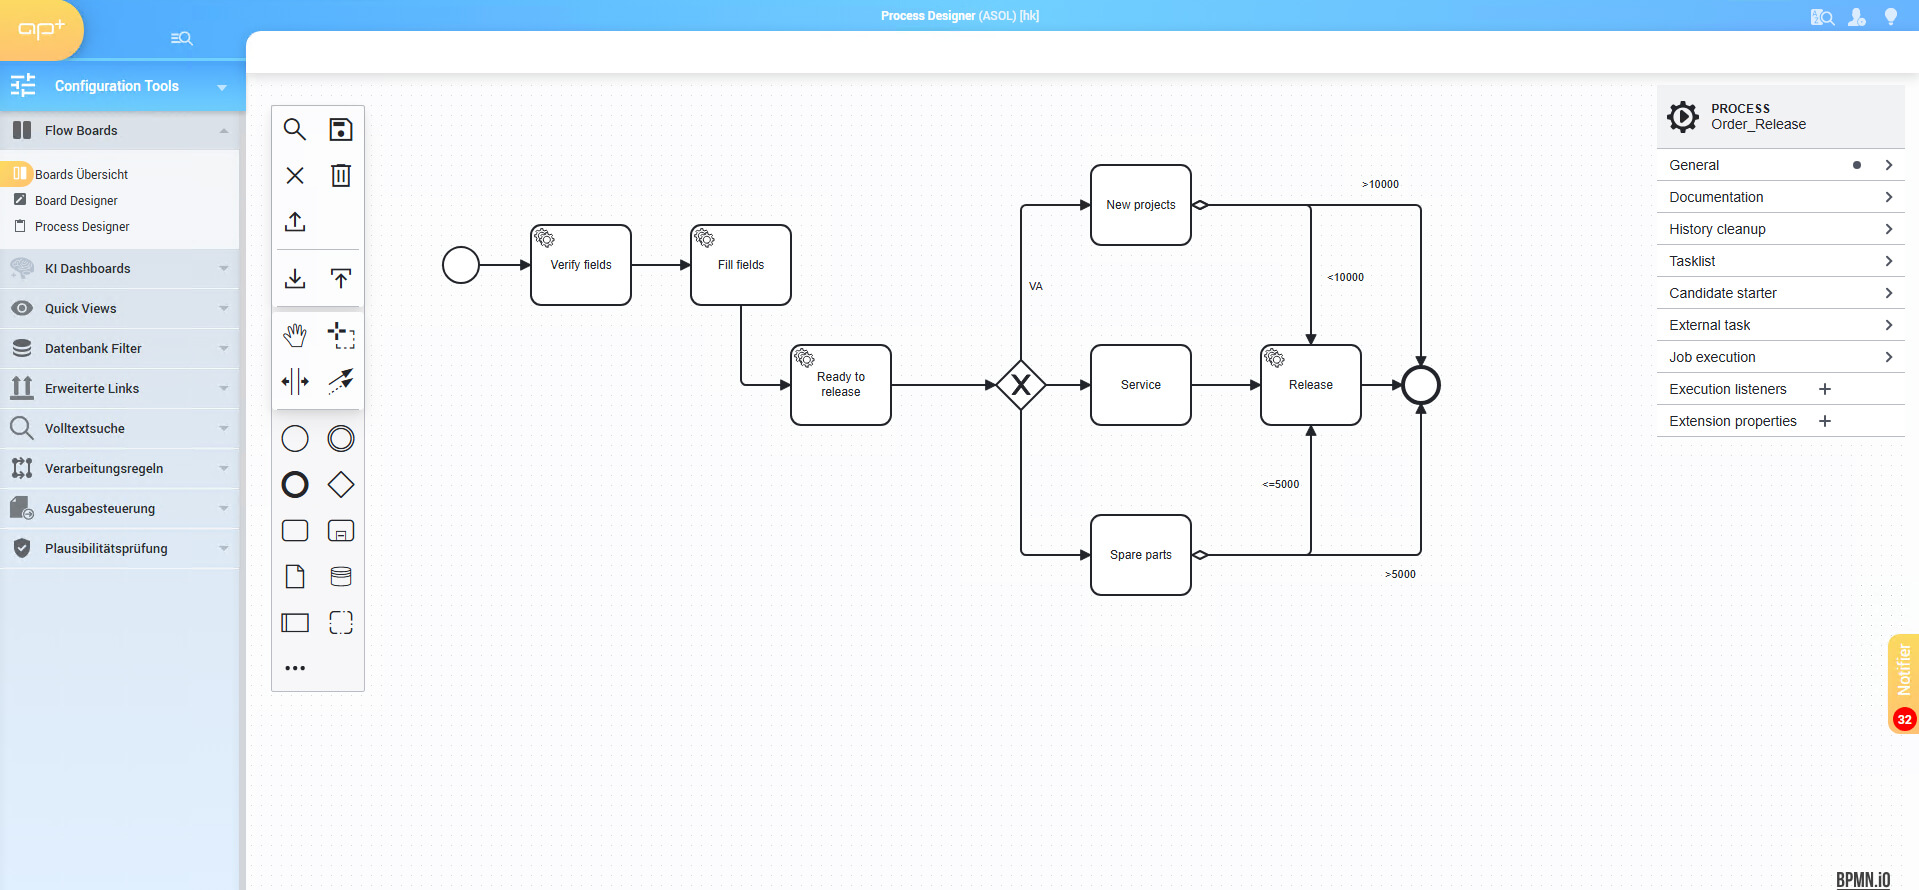
Task: Open the Process Designer link in the sidebar
Action: 82,226
